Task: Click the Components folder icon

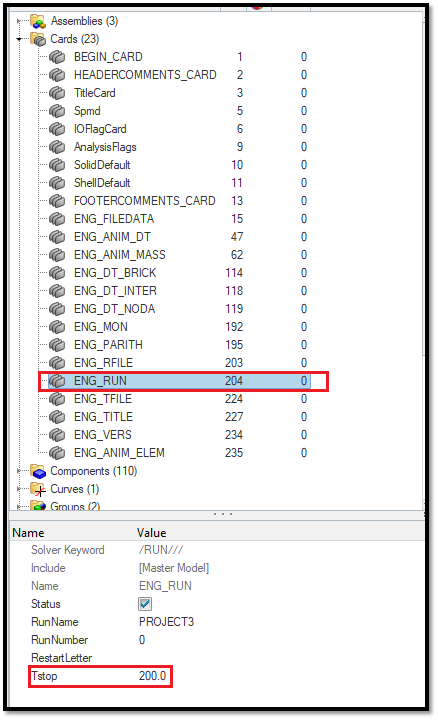Action: [x=38, y=471]
